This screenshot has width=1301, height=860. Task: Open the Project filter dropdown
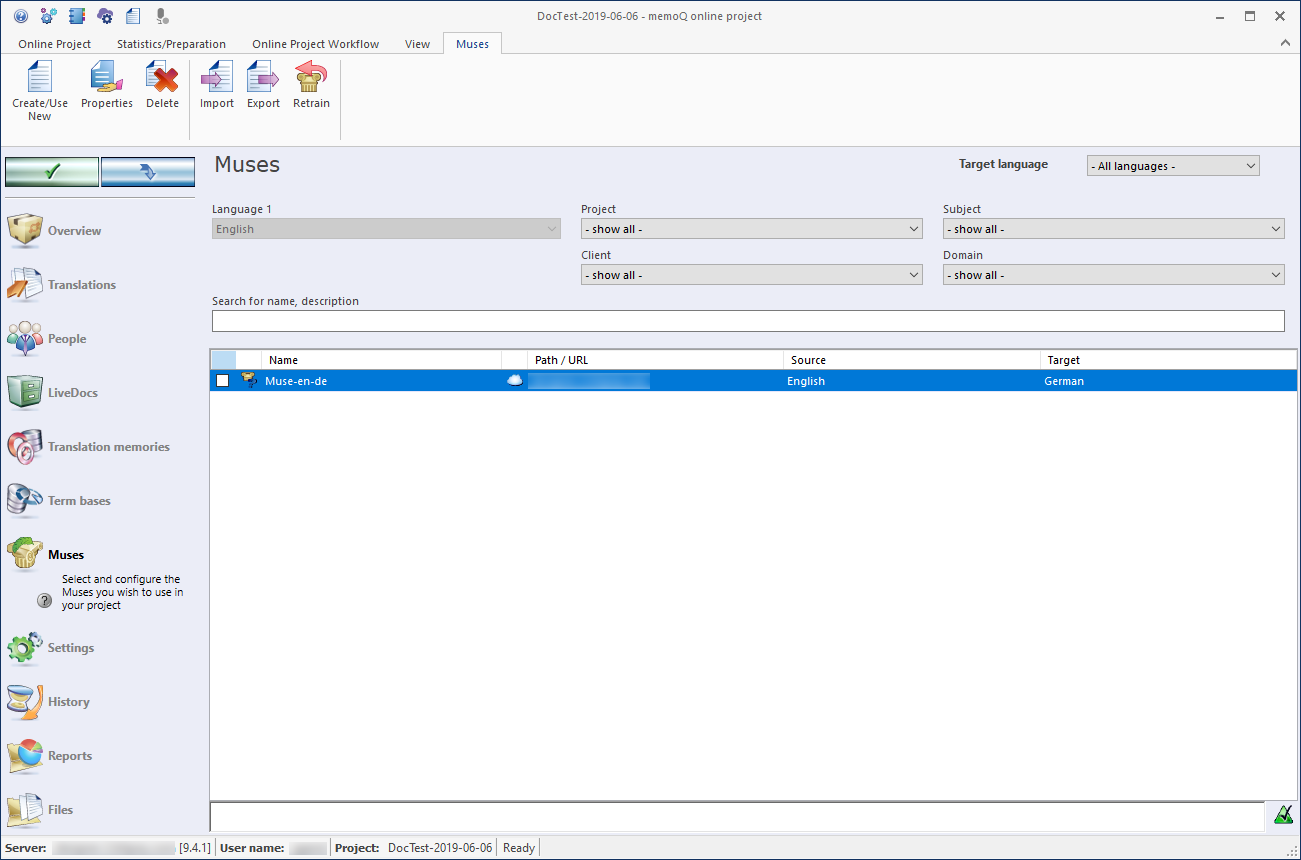click(x=751, y=229)
